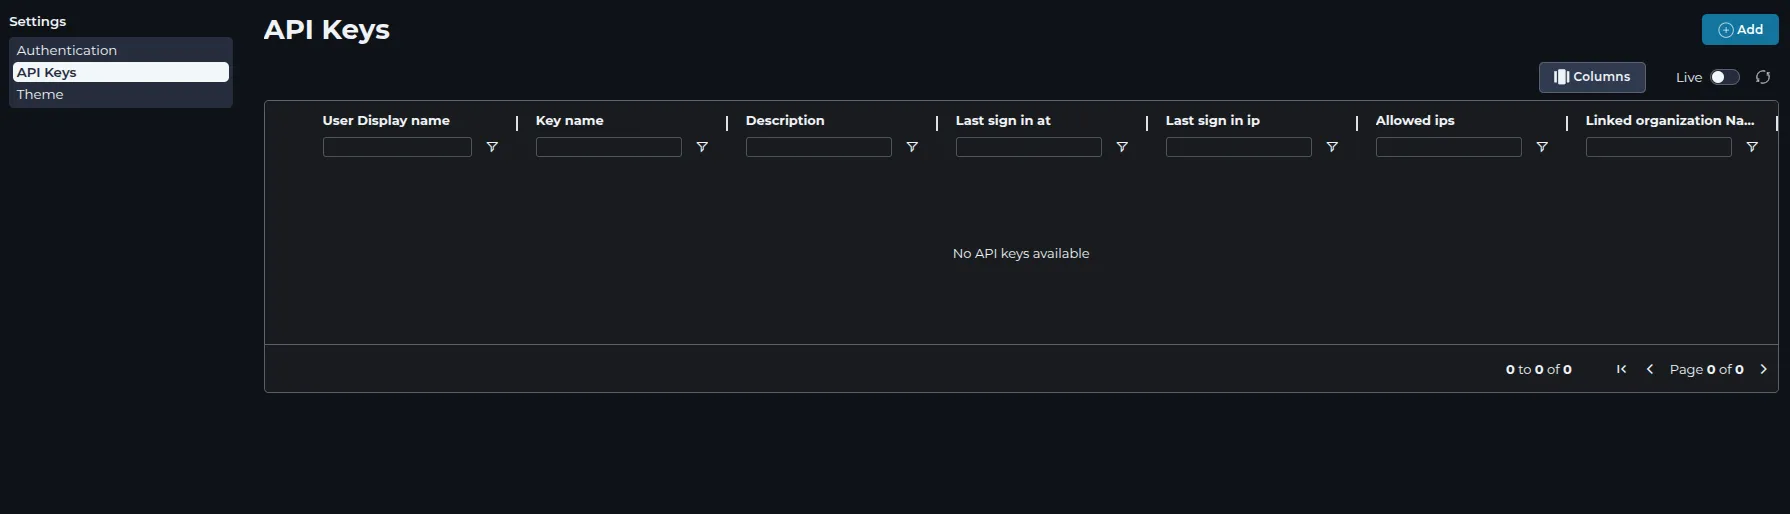Click the refresh icon beside Live toggle
This screenshot has width=1790, height=514.
click(x=1763, y=77)
